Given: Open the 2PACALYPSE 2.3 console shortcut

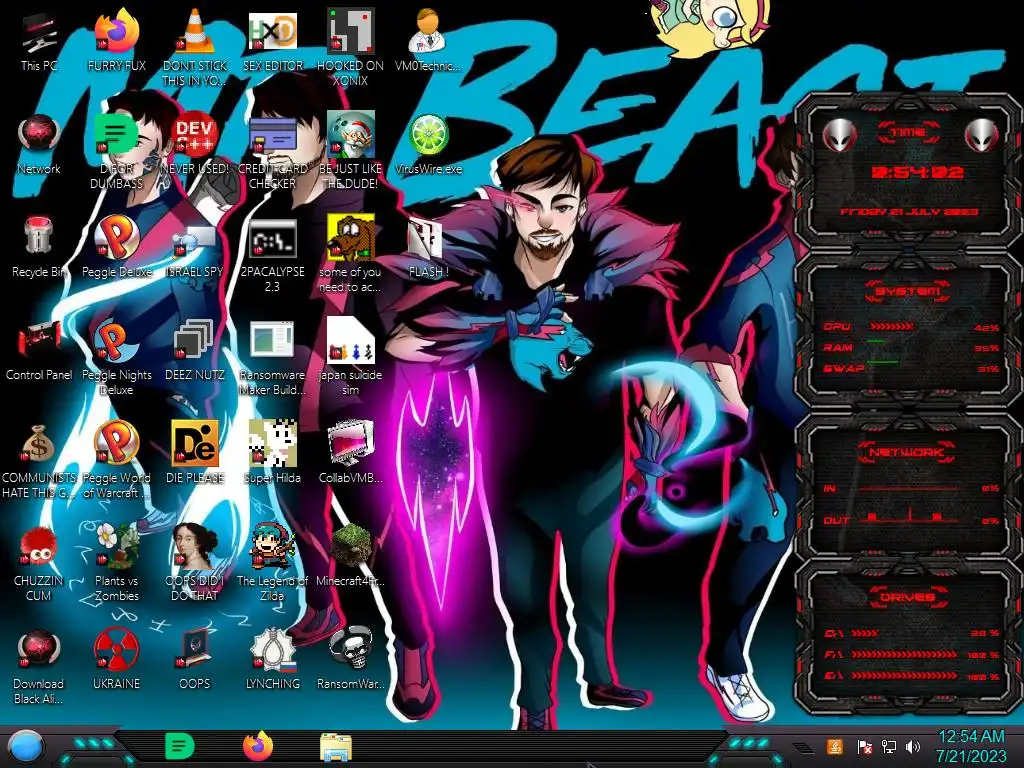Looking at the screenshot, I should click(272, 239).
